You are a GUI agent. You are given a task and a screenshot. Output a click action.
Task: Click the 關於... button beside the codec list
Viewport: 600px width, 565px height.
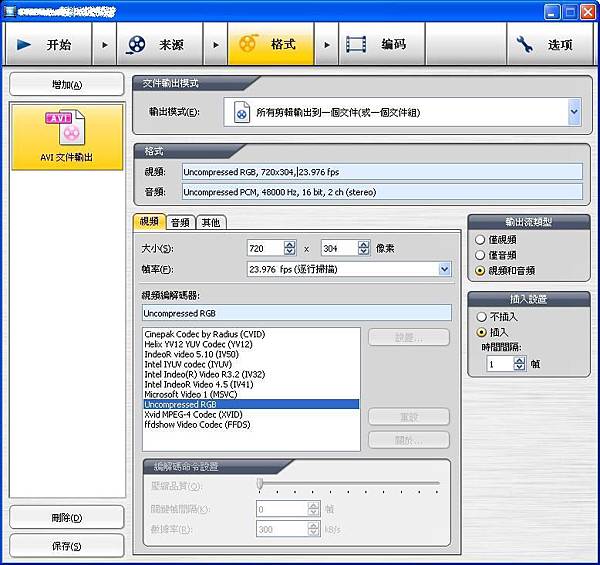[409, 440]
